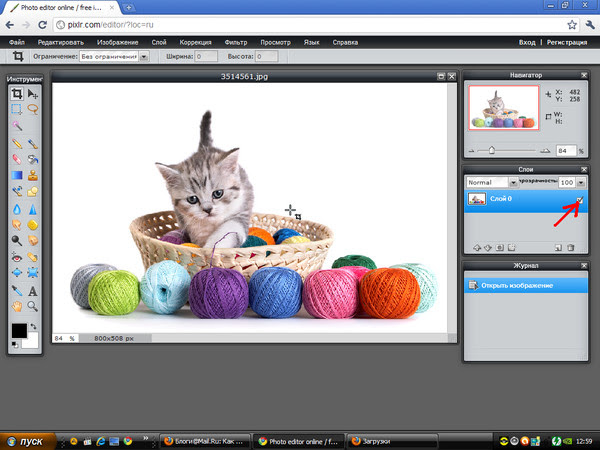
Task: Select the Burn hand tool
Action: pyautogui.click(x=33, y=240)
